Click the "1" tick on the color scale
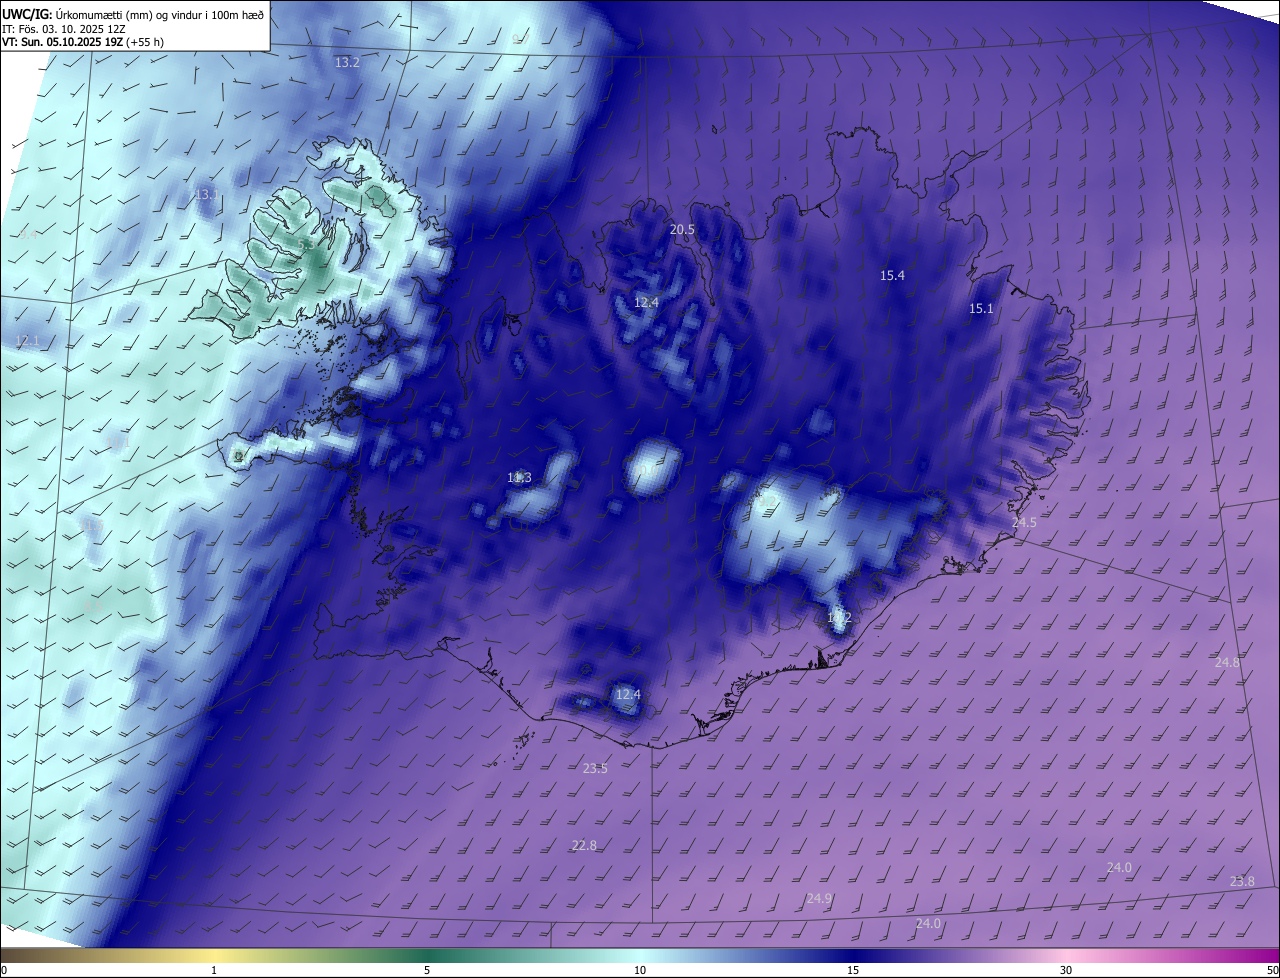Screen dimensions: 1280x978 [214, 970]
